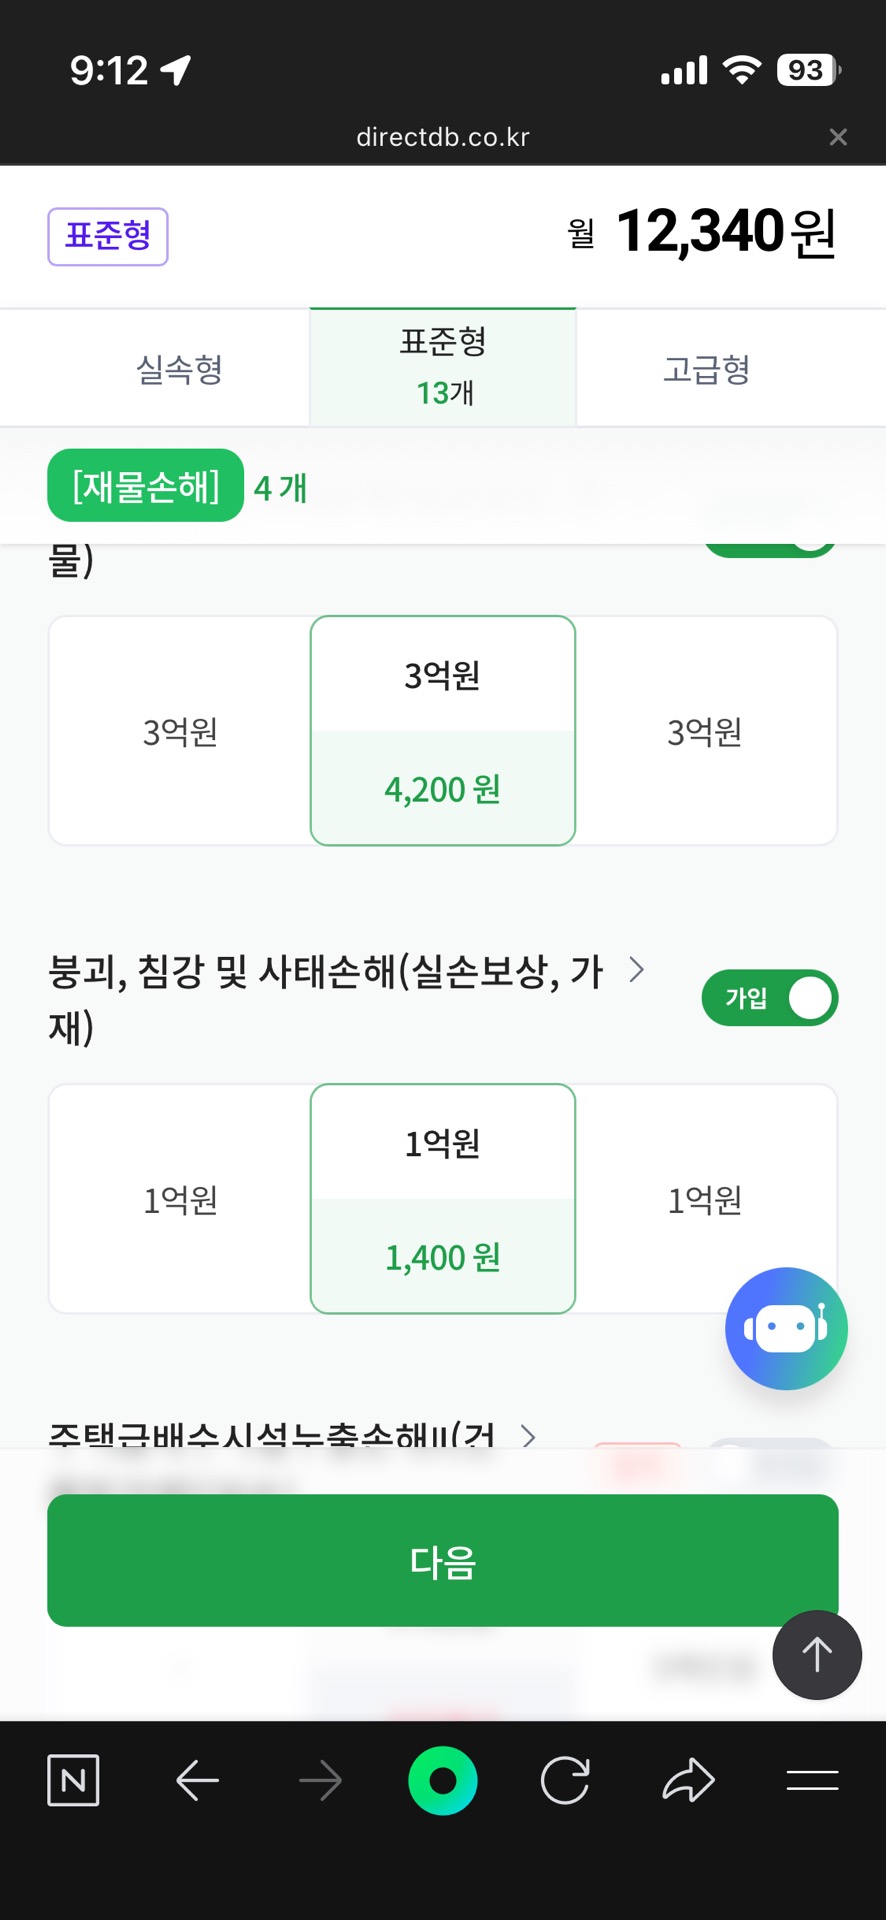Open the chatbot assistant floating icon
Image resolution: width=886 pixels, height=1920 pixels.
click(786, 1328)
